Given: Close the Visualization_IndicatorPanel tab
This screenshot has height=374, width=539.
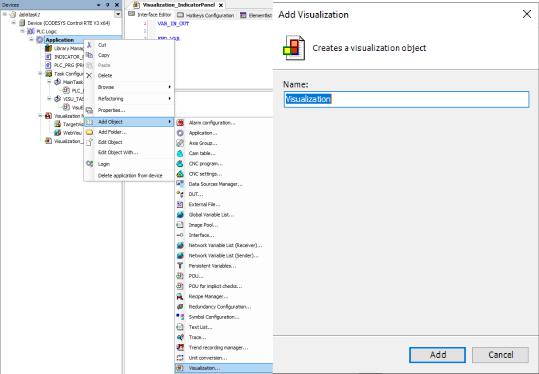Looking at the screenshot, I should click(x=221, y=5).
